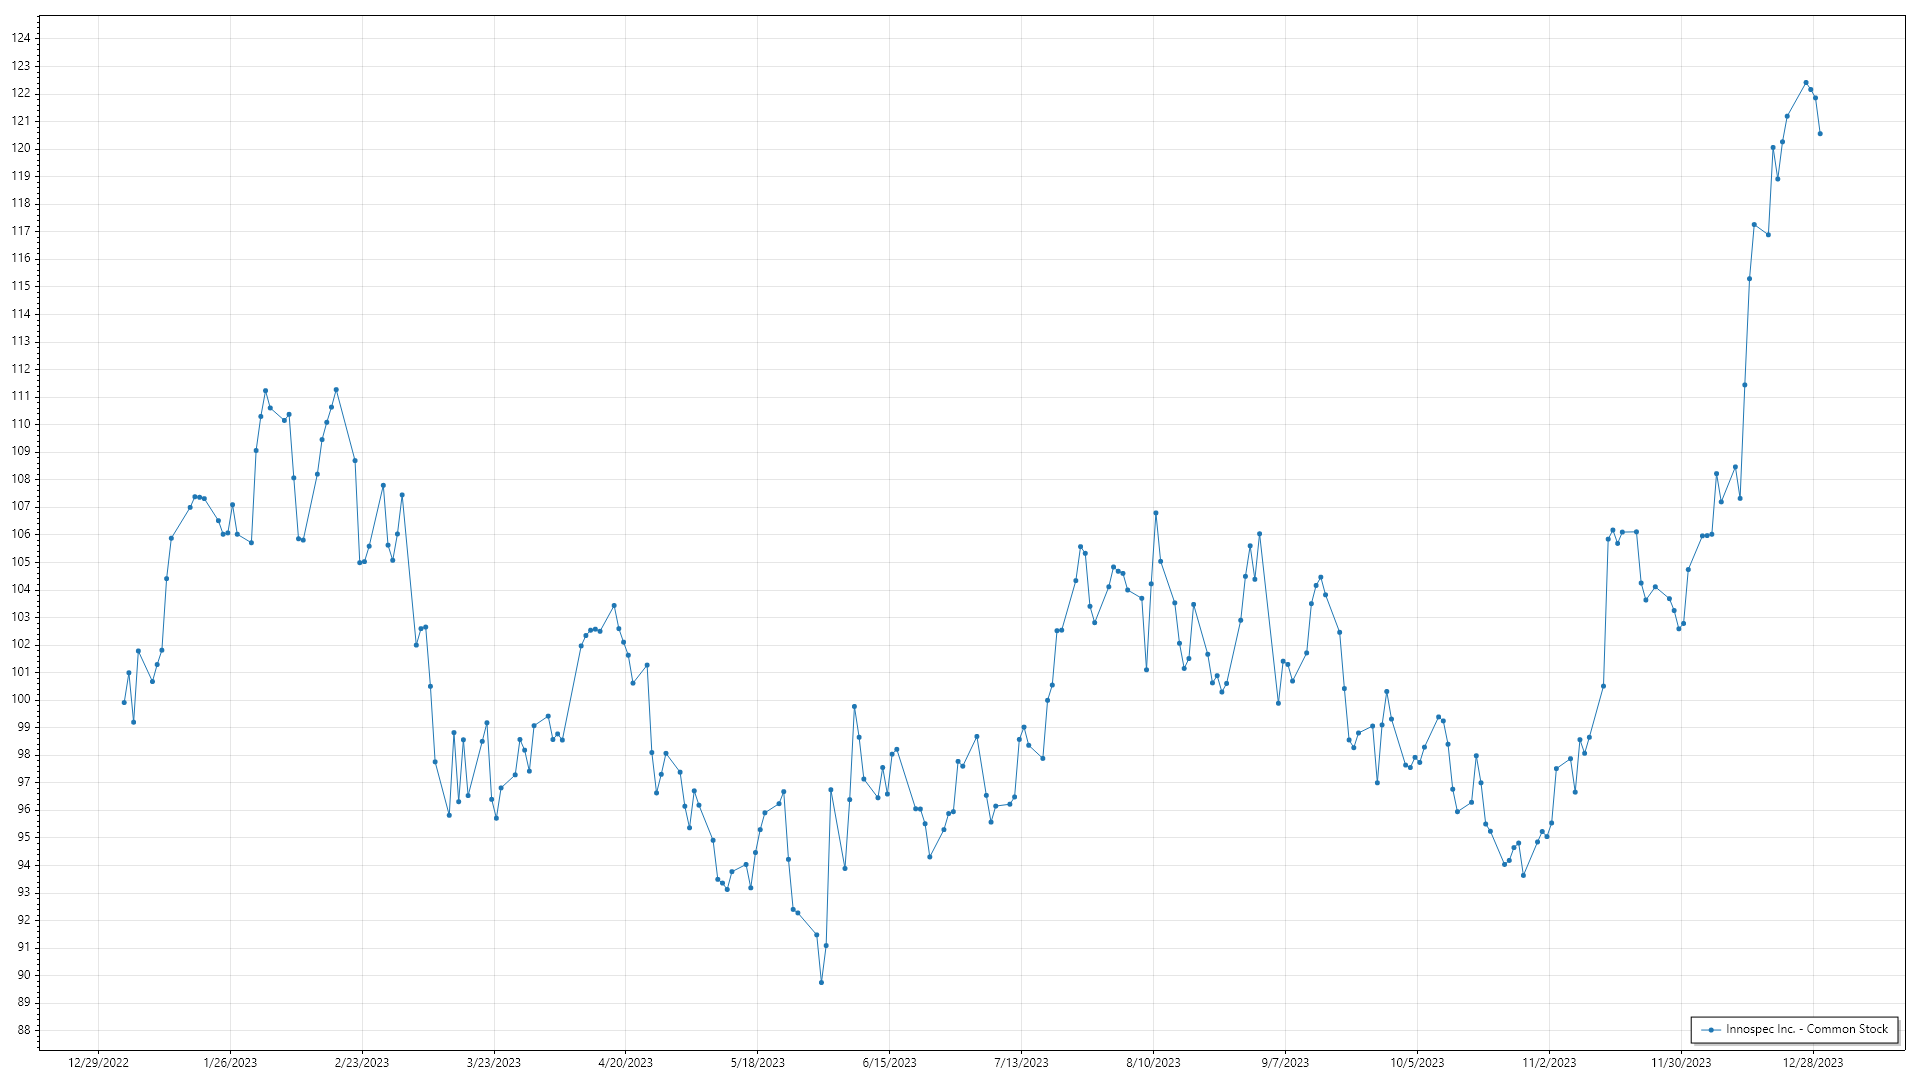Click the 8/10/2023 x-axis date label
The height and width of the screenshot is (1080, 1920).
1153,1063
